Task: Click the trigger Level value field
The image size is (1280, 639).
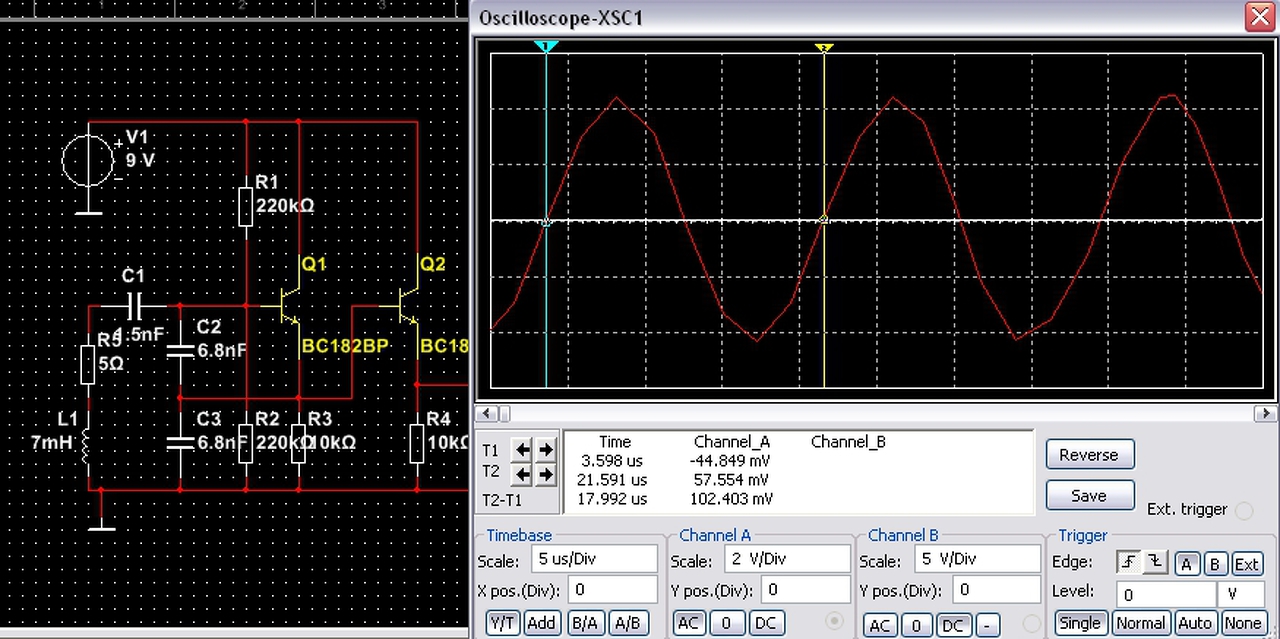Action: coord(1165,594)
